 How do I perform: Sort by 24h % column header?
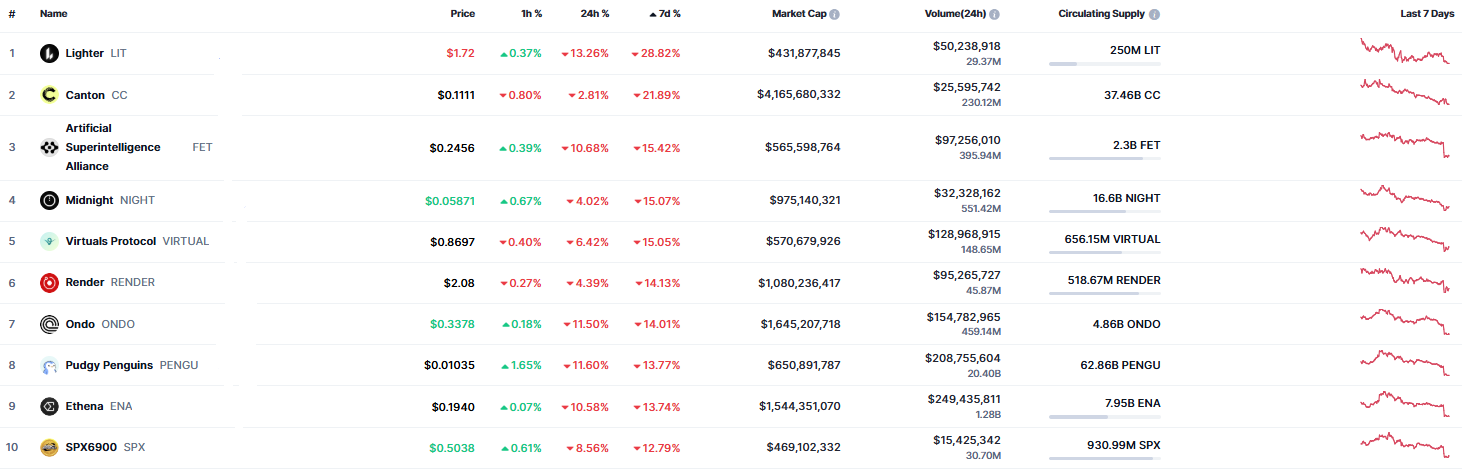(596, 14)
